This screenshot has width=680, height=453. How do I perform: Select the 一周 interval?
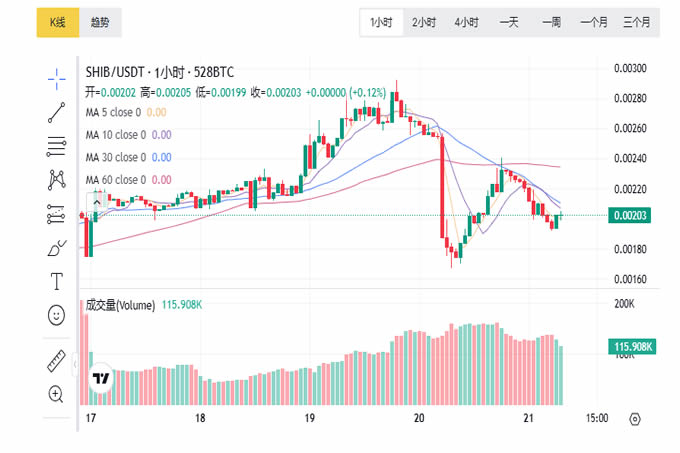tap(551, 23)
